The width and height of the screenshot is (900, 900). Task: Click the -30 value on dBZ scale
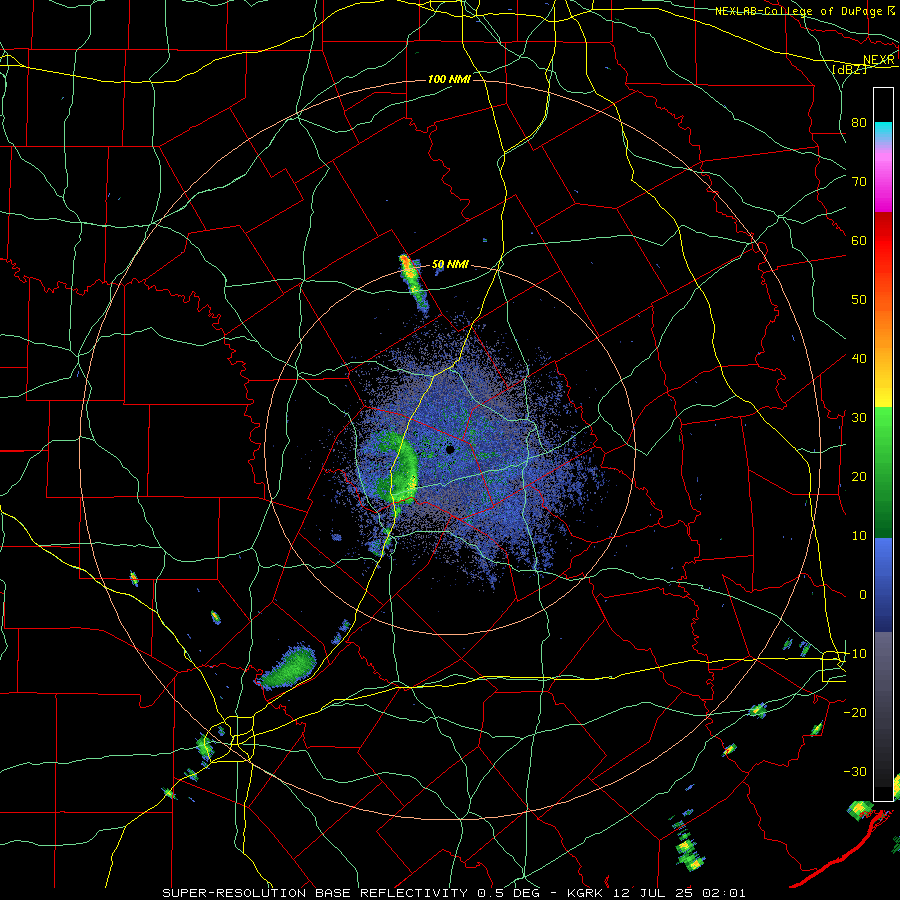pos(855,771)
